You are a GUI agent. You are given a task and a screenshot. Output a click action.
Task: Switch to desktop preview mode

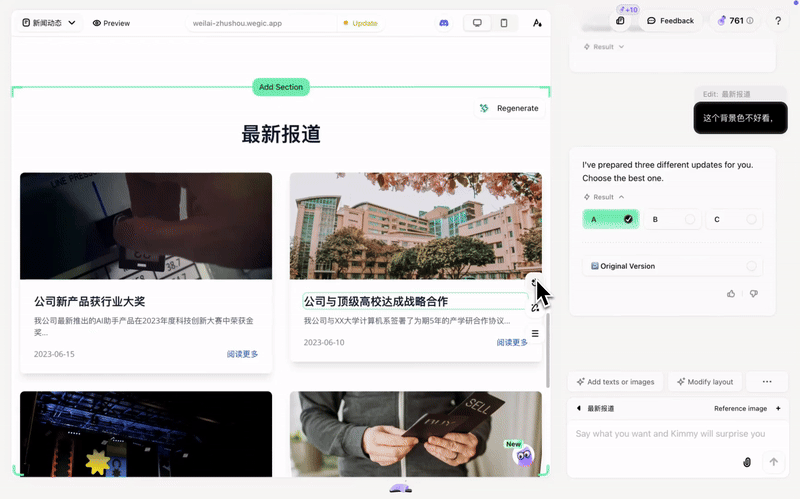(x=477, y=23)
